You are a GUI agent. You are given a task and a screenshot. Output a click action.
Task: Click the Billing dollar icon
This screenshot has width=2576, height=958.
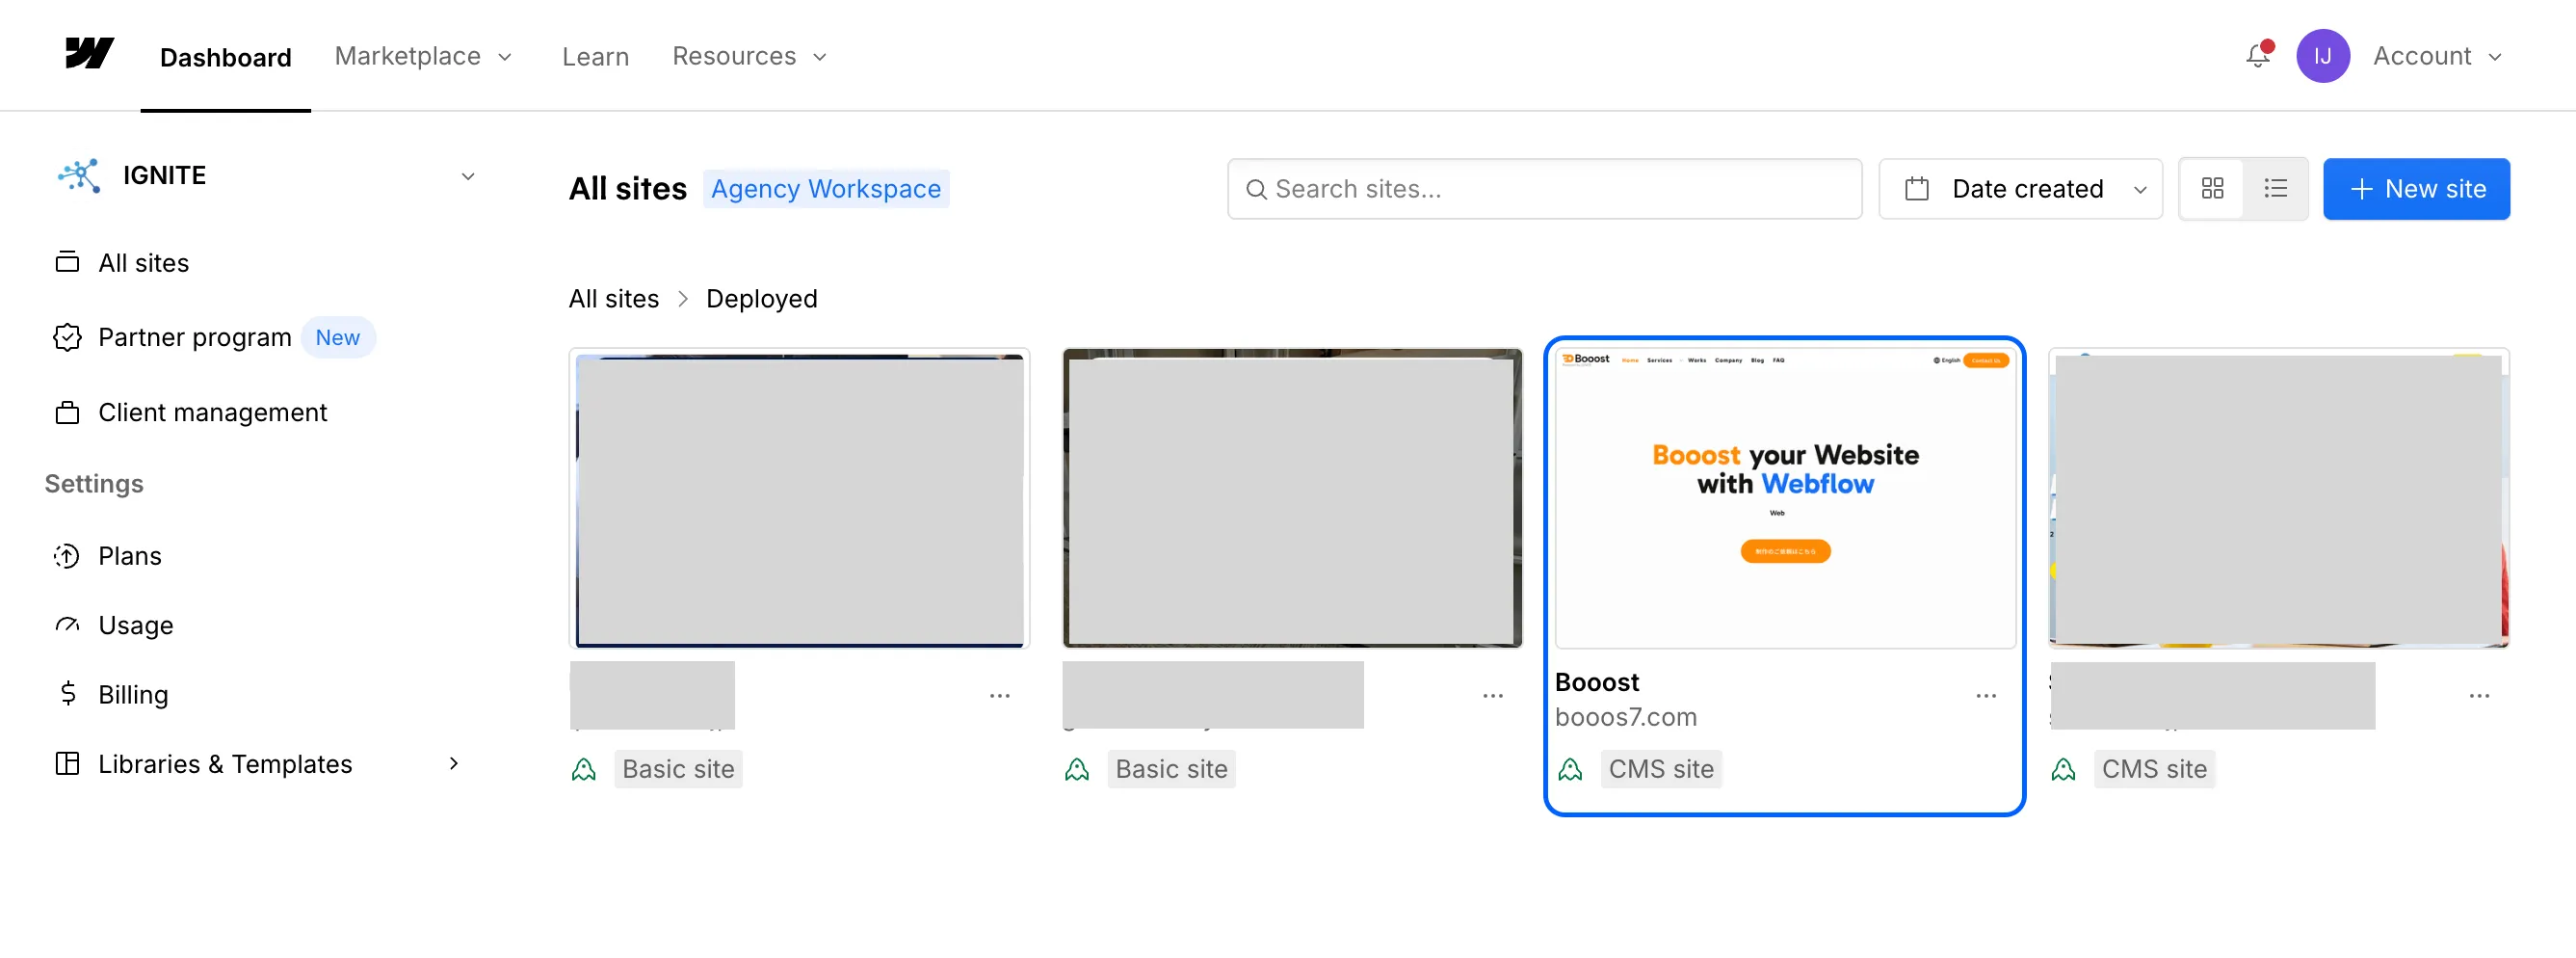coord(67,693)
